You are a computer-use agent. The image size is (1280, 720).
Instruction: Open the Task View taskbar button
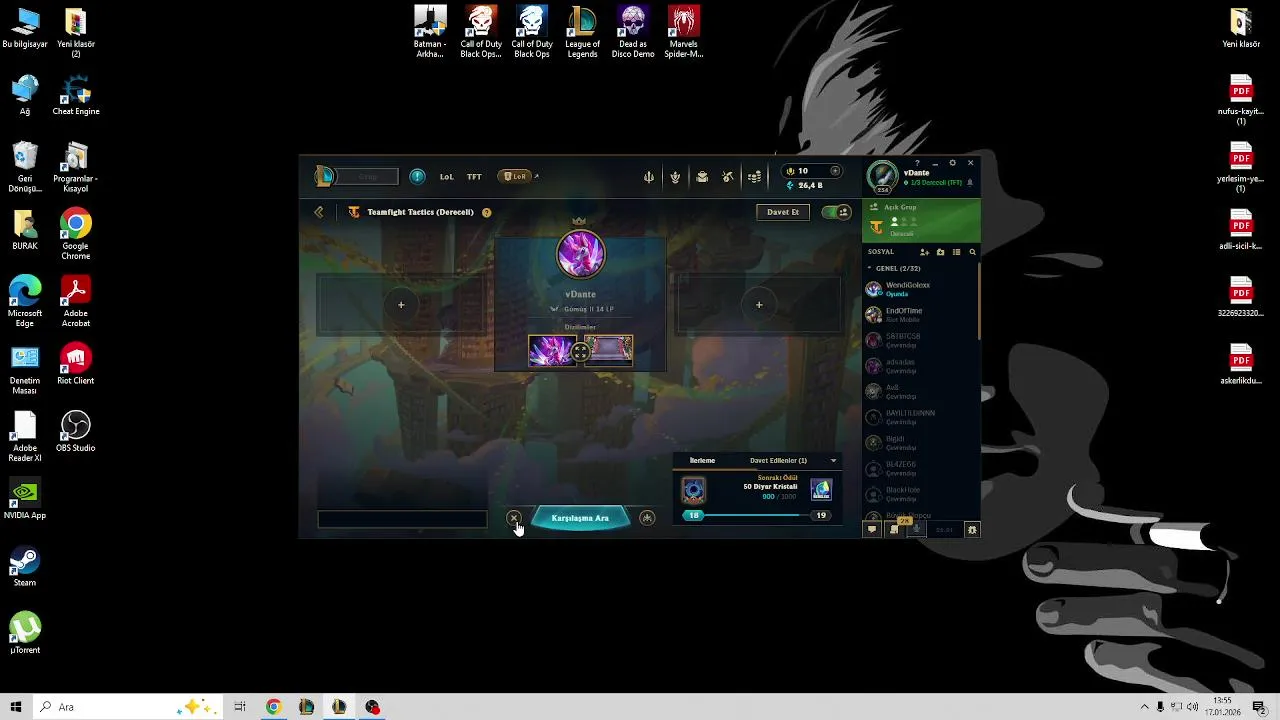coord(240,707)
